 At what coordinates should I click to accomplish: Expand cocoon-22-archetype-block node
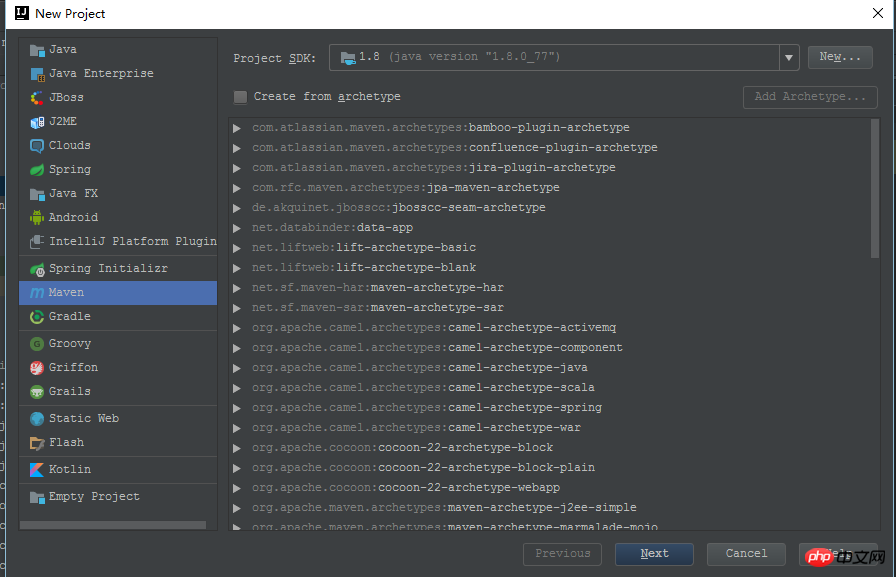pos(237,448)
